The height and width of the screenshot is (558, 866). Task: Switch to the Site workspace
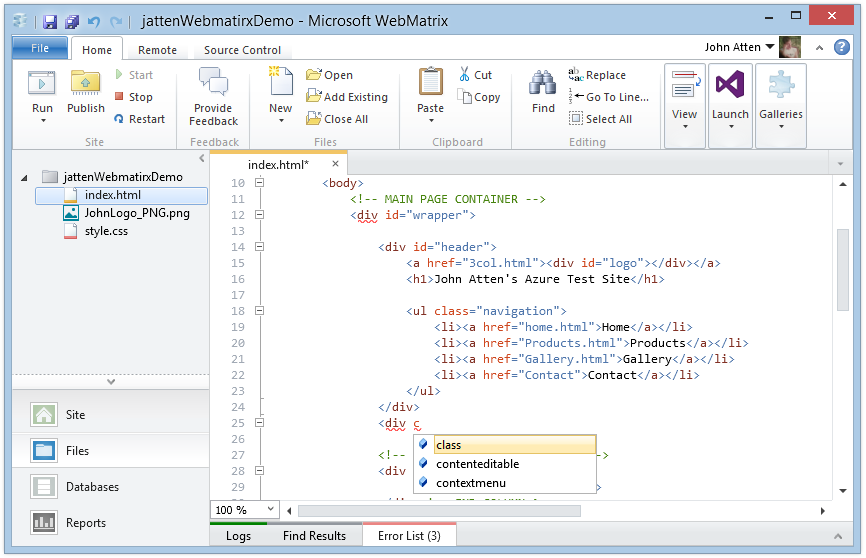point(110,414)
